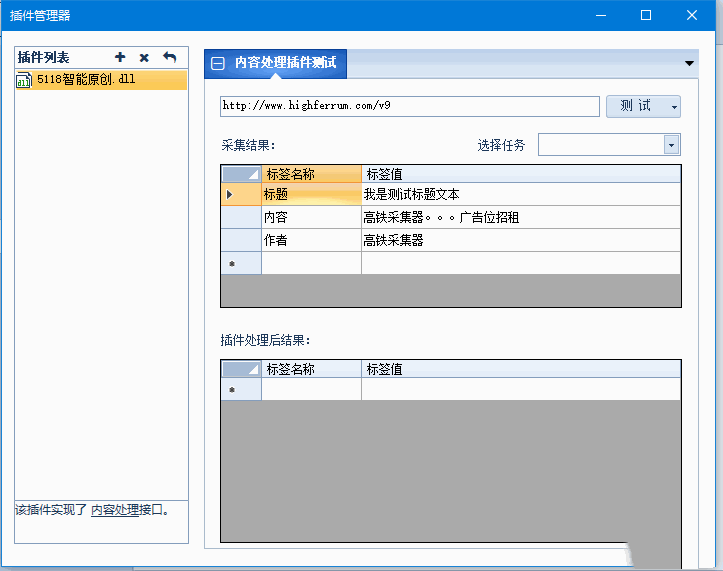Click the select-all corner of the 采集结果 grid
This screenshot has height=571, width=723.
coord(240,174)
